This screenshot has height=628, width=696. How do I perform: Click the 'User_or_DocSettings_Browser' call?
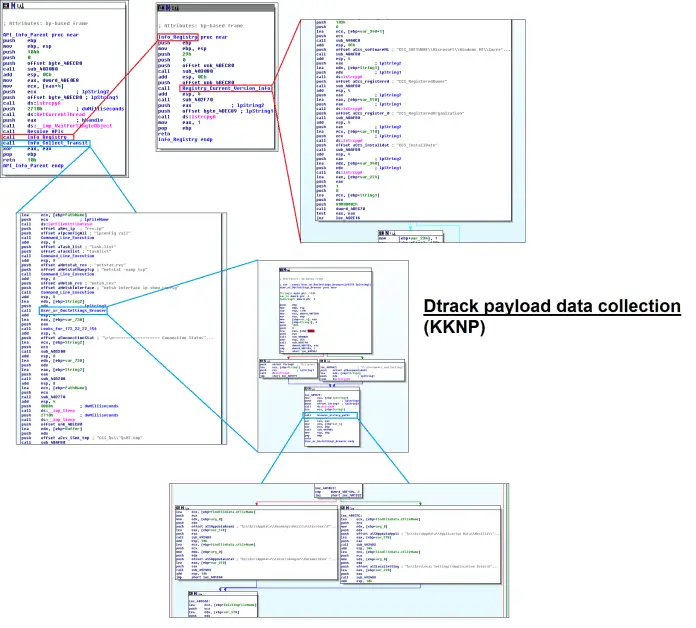(73, 311)
